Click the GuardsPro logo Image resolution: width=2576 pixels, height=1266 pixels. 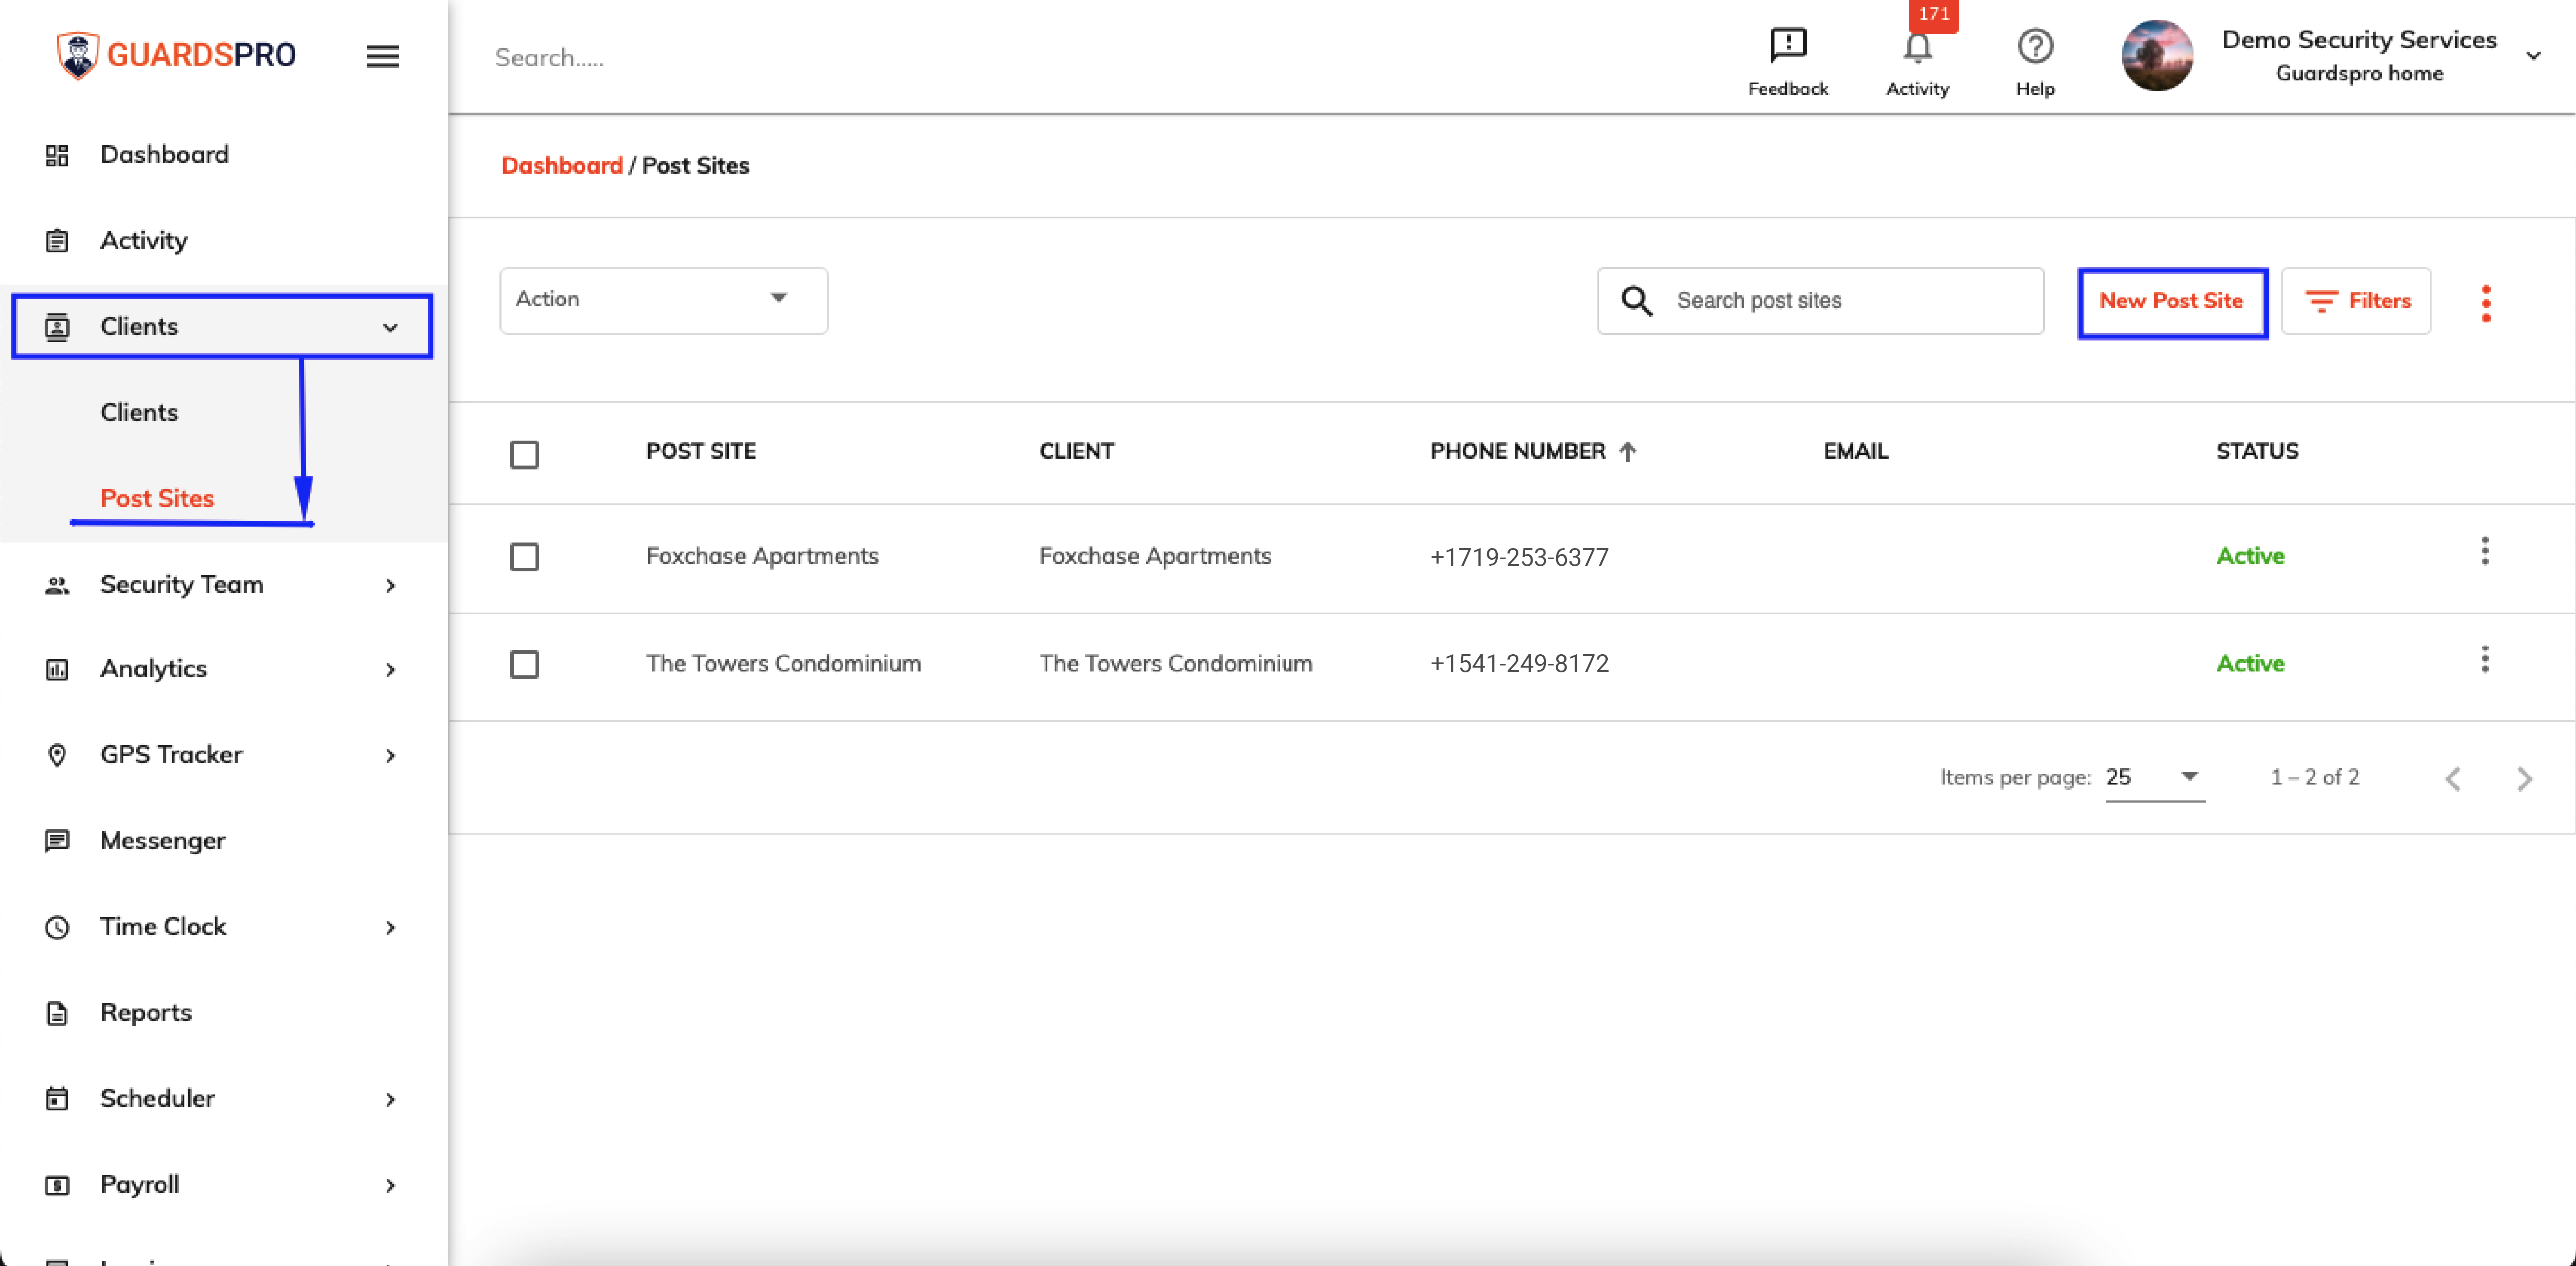[x=176, y=54]
